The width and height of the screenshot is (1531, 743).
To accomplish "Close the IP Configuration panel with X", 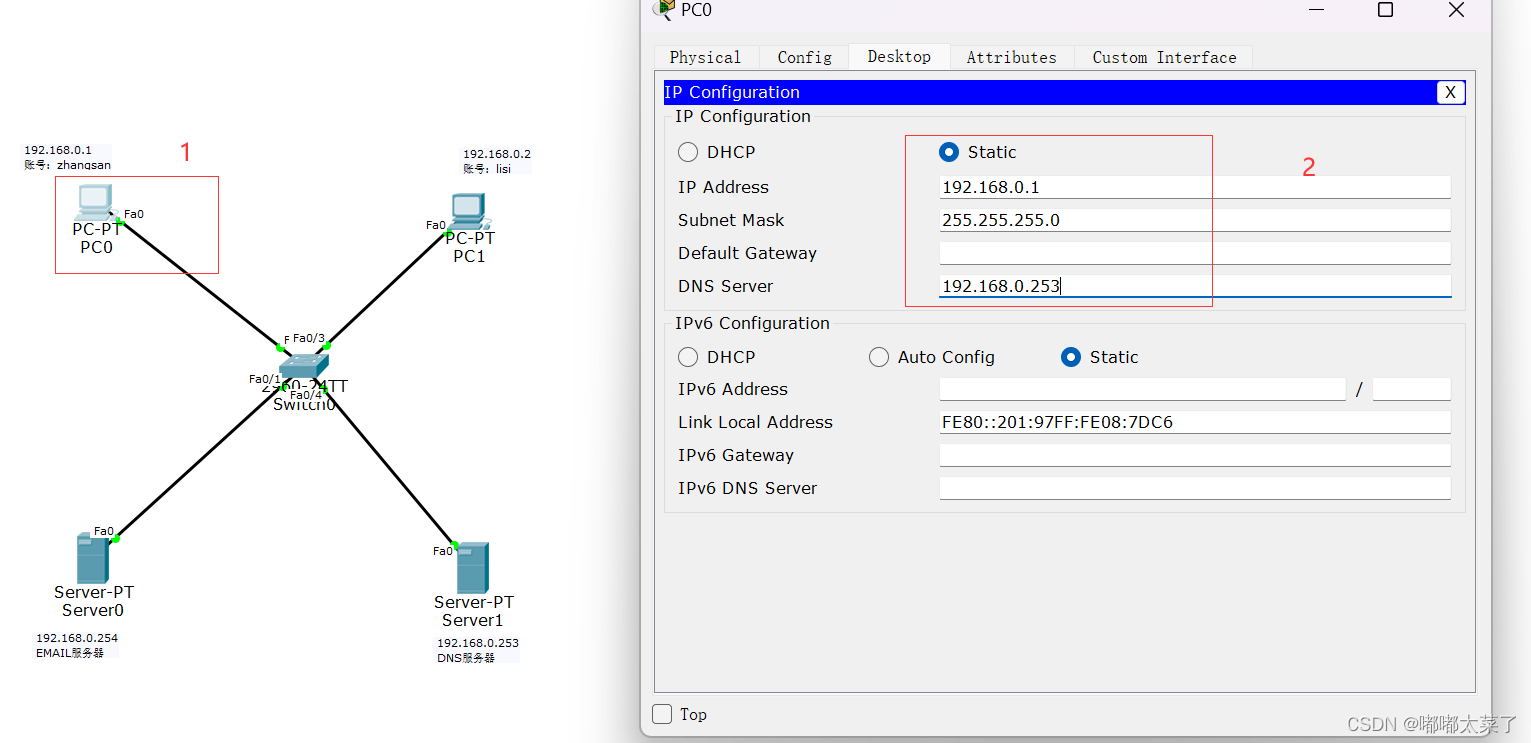I will 1451,93.
